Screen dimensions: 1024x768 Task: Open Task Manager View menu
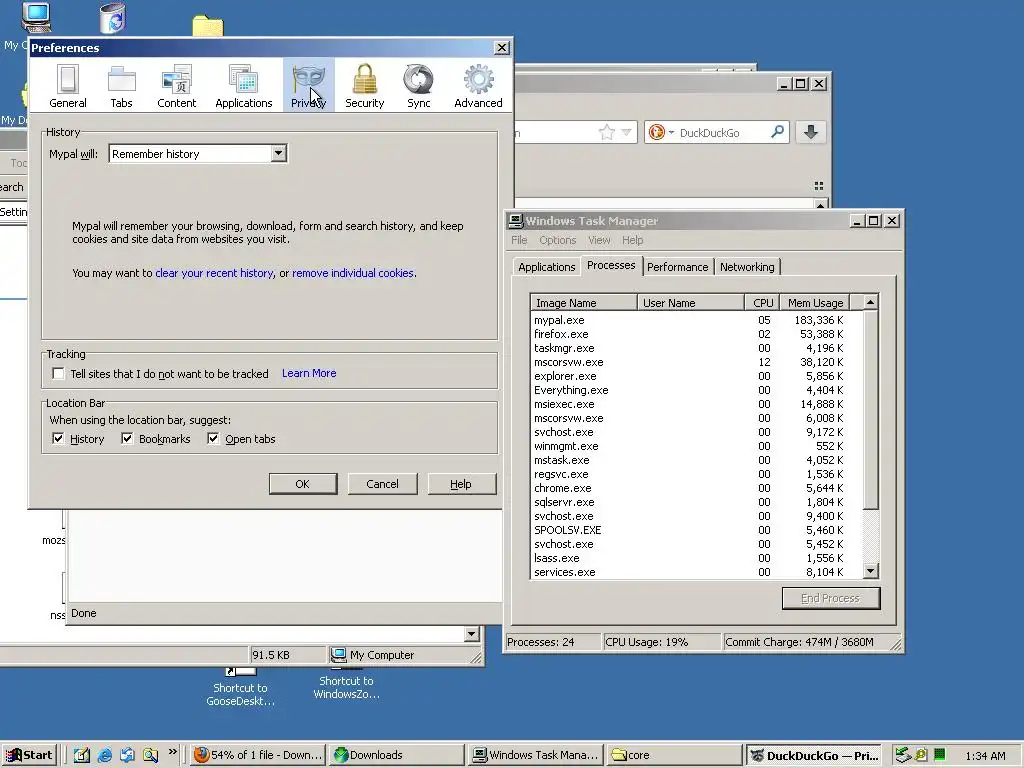(x=599, y=240)
